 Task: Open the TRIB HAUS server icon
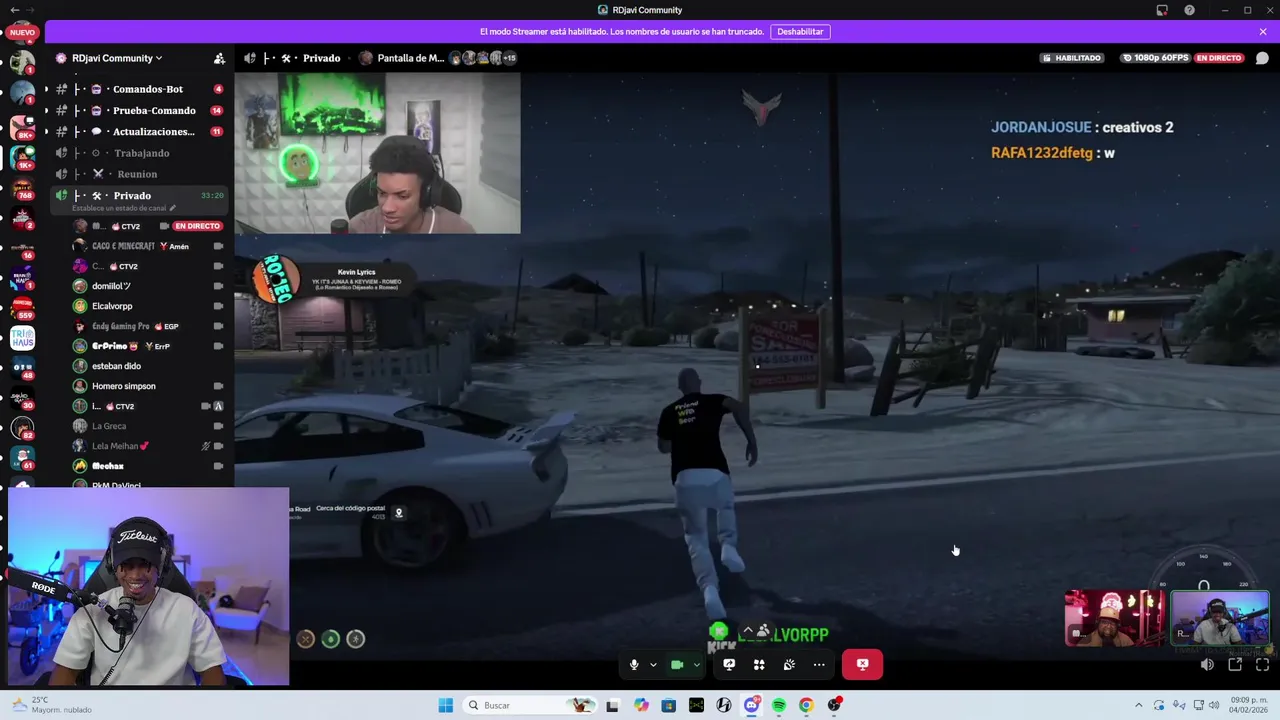pyautogui.click(x=22, y=338)
